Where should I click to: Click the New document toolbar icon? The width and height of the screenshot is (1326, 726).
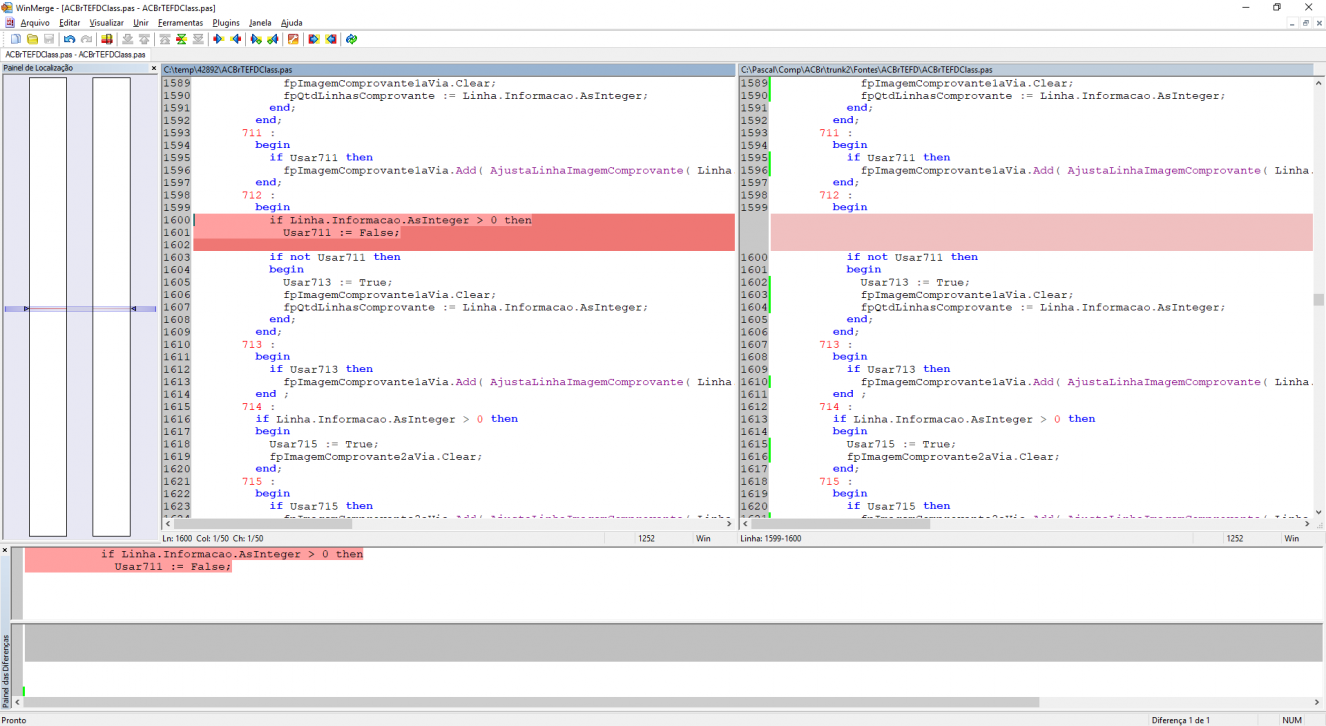[x=16, y=39]
